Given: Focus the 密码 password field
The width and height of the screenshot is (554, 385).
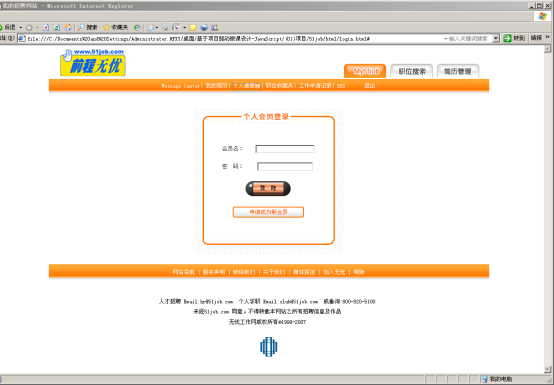Looking at the screenshot, I should (x=285, y=166).
